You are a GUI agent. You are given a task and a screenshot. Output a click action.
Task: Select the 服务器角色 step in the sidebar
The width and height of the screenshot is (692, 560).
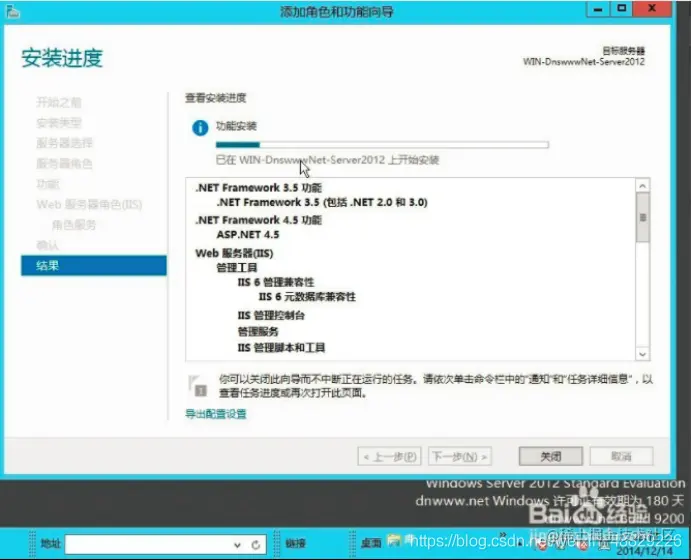64,164
